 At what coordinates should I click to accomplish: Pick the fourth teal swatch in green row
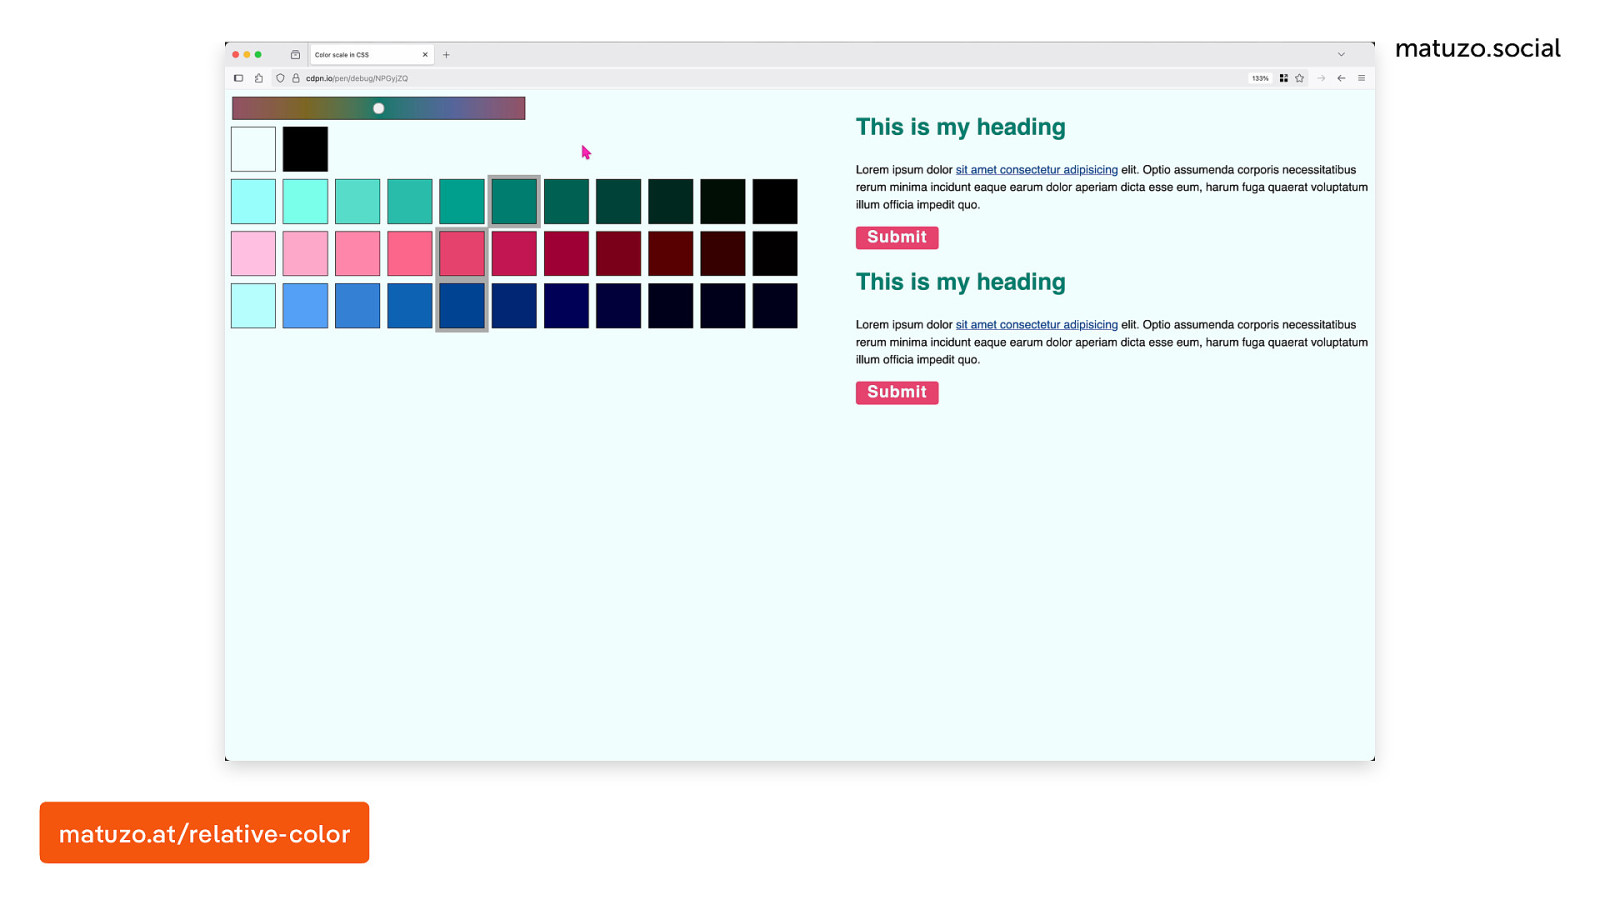(x=410, y=201)
